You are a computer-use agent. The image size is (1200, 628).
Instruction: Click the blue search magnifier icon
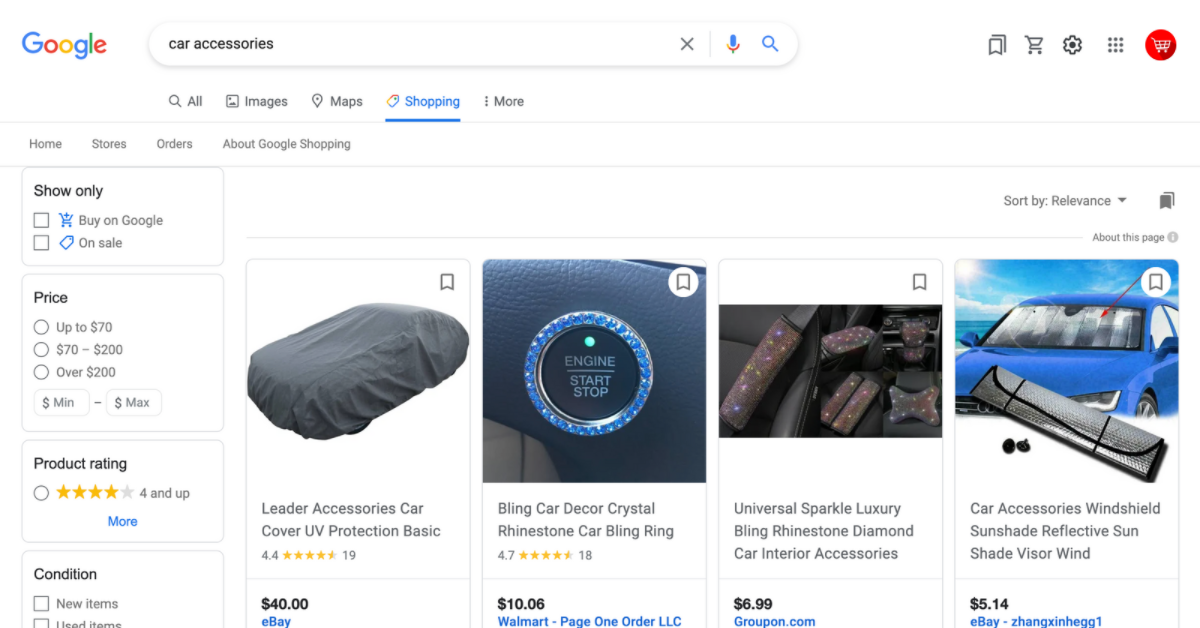pyautogui.click(x=770, y=44)
